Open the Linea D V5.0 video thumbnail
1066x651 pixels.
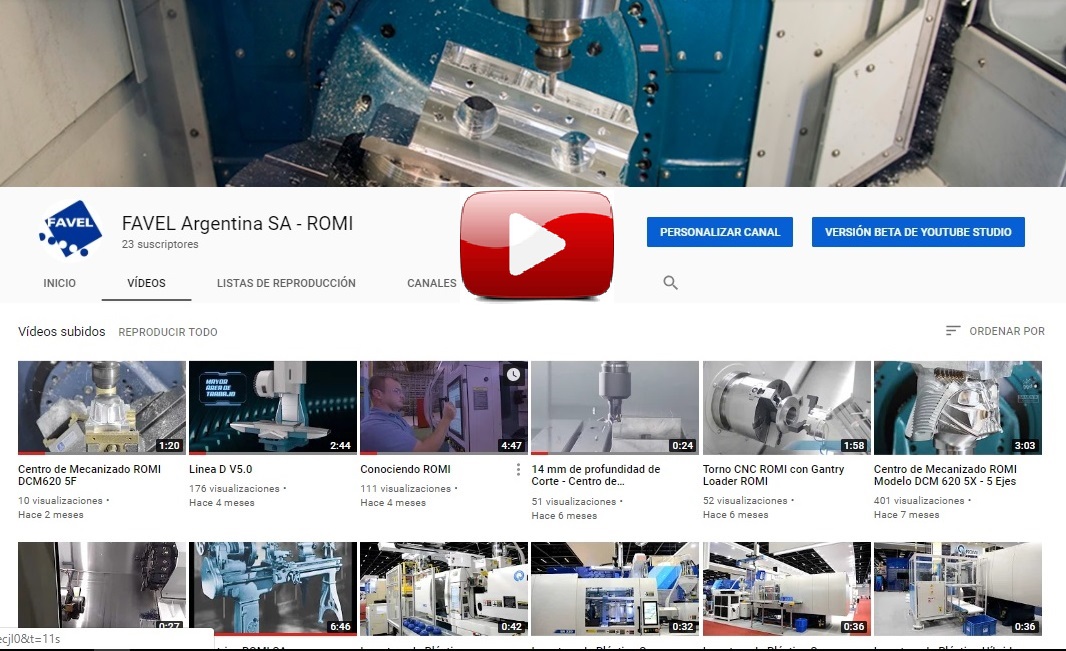coord(273,408)
